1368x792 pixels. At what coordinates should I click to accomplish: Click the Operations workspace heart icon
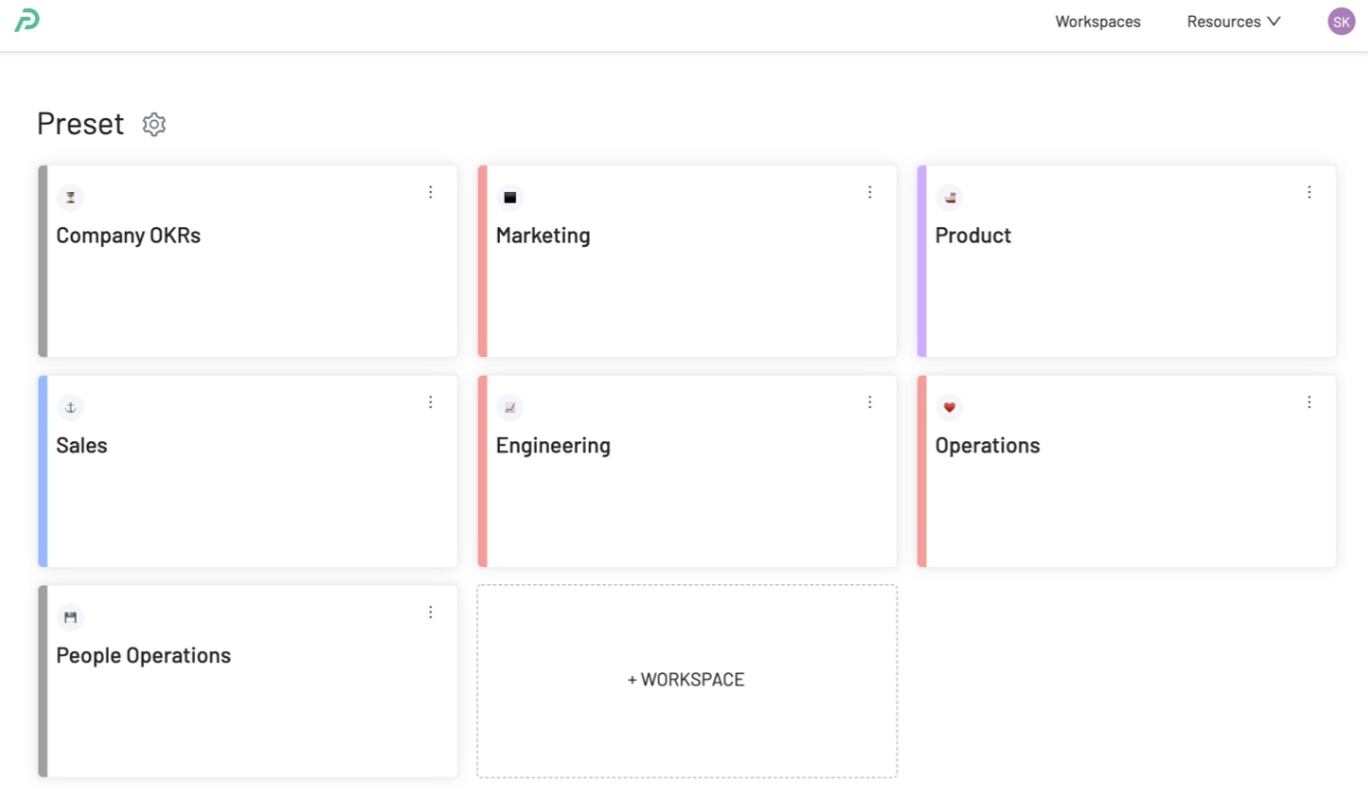(x=949, y=407)
